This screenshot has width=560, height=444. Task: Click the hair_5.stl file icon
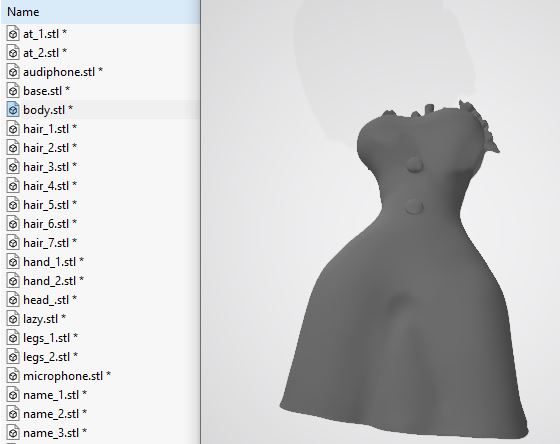(x=13, y=205)
